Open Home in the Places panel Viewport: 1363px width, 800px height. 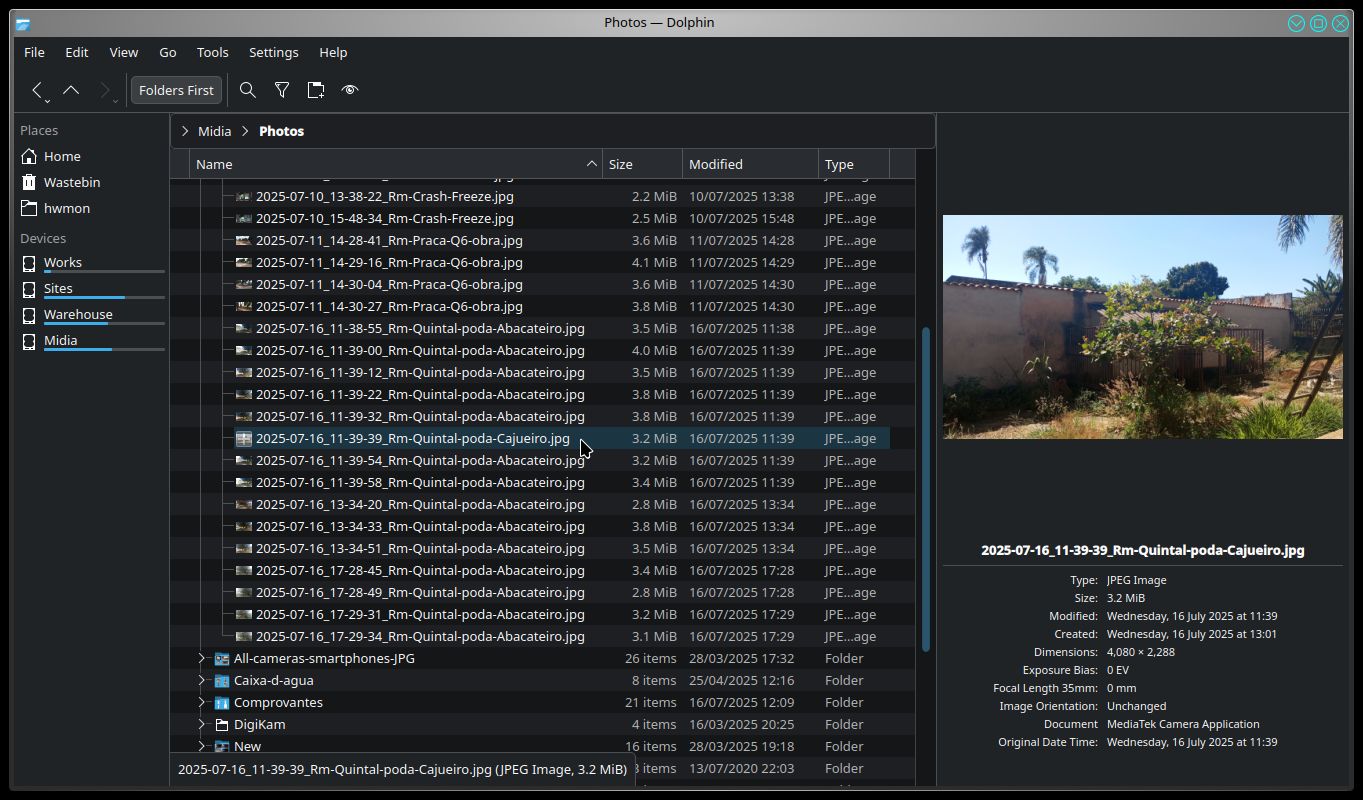(x=62, y=156)
